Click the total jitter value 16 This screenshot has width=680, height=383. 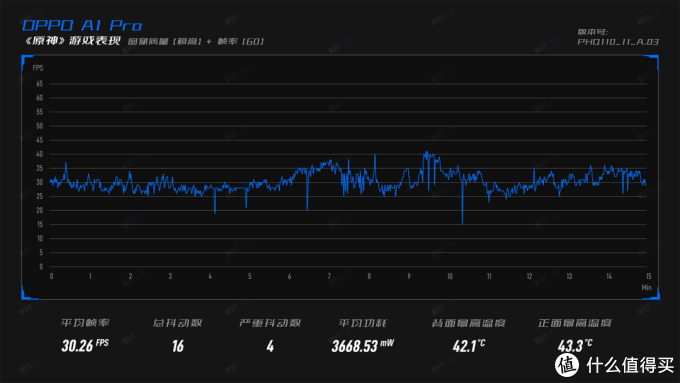[178, 346]
